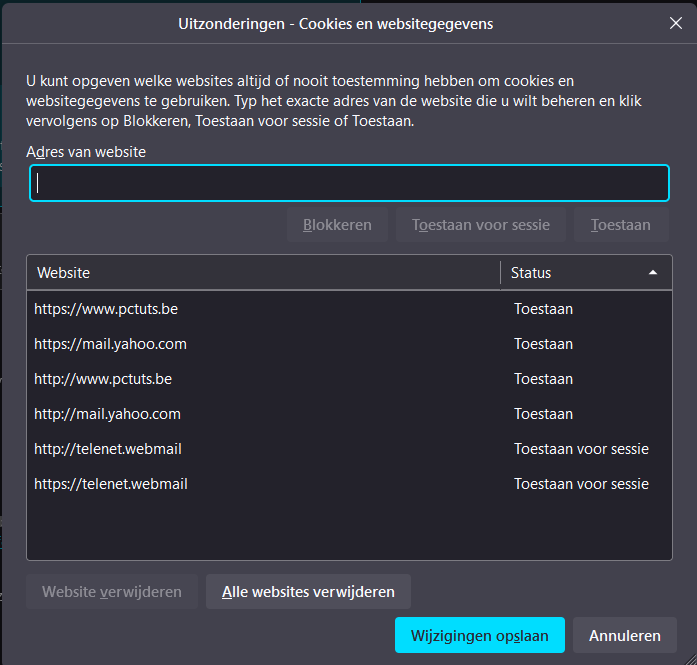Select the http://telenet.webmail entry

(108, 449)
